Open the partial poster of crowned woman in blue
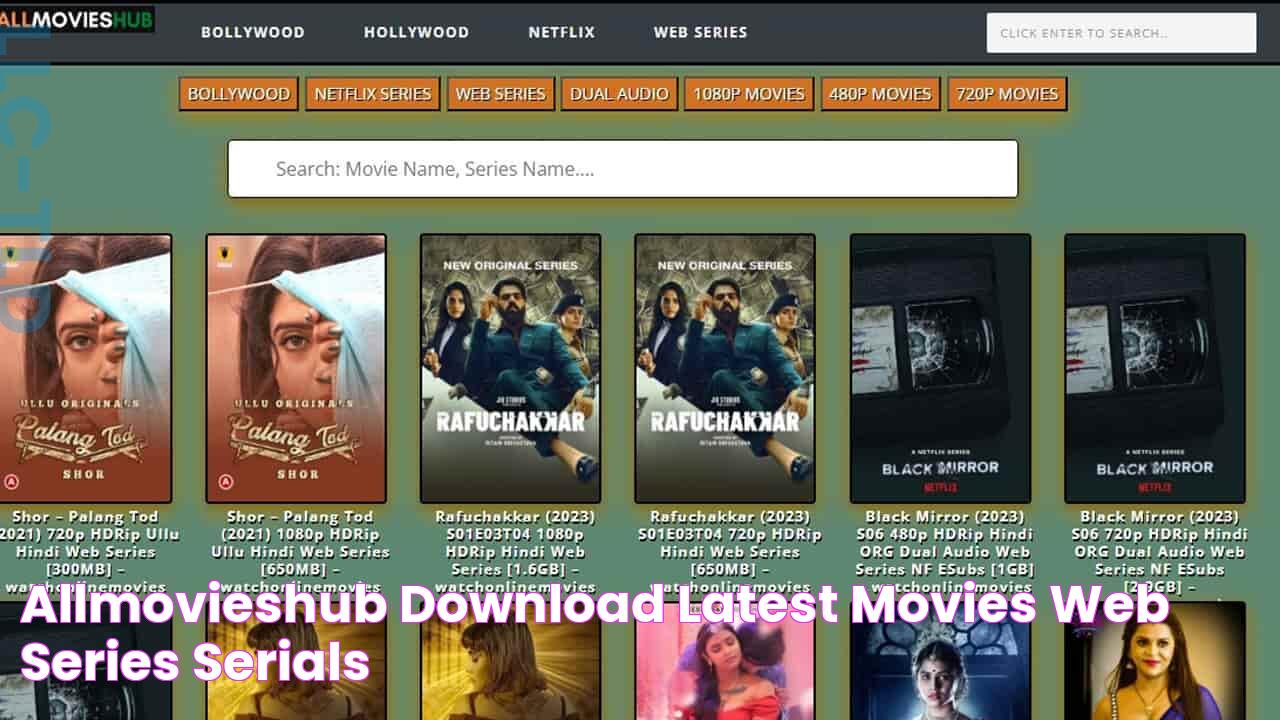This screenshot has width=1280, height=720. coord(940,661)
